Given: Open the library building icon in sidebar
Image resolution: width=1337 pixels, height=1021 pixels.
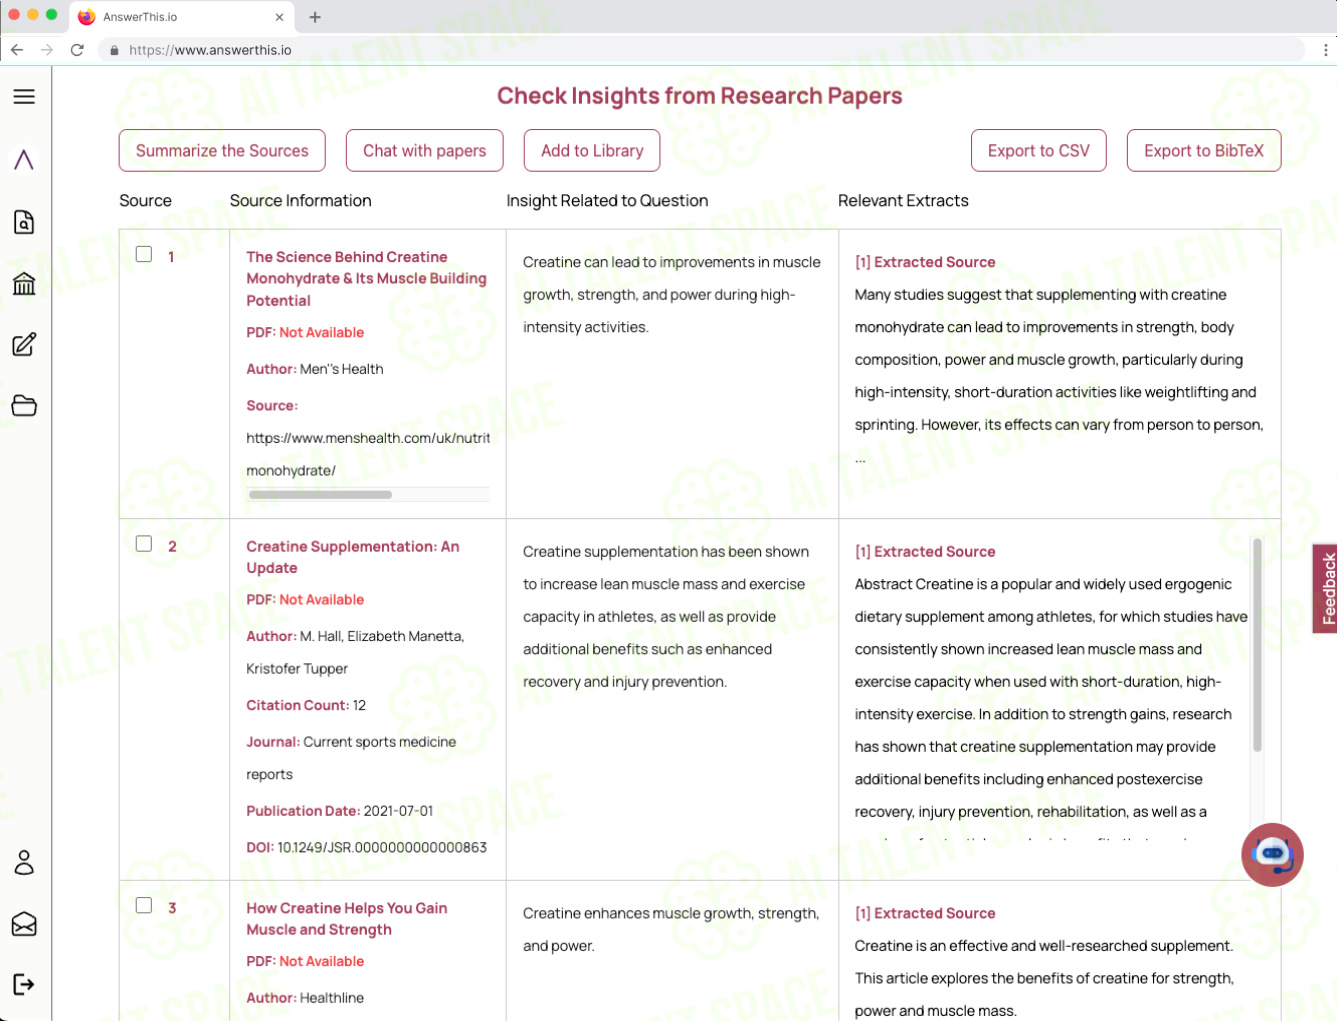Looking at the screenshot, I should (24, 284).
